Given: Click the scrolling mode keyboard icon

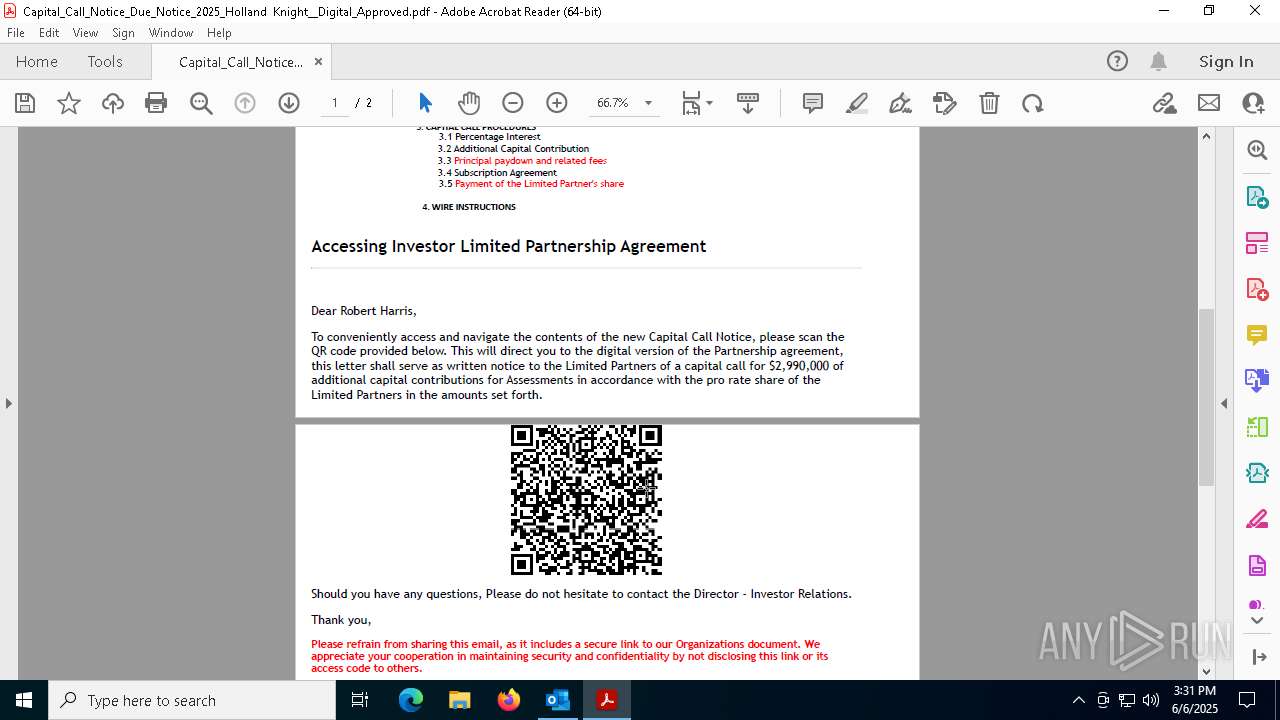Looking at the screenshot, I should click(748, 103).
